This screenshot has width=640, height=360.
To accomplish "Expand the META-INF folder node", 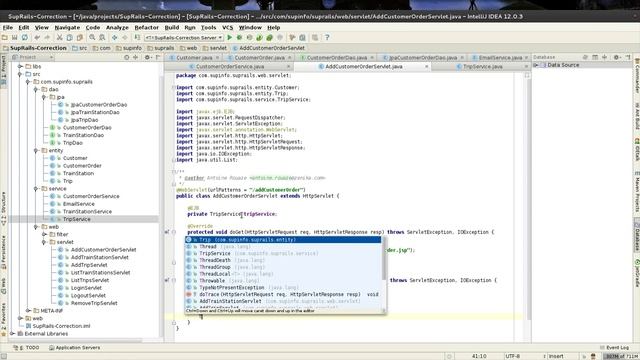I will (x=28, y=311).
